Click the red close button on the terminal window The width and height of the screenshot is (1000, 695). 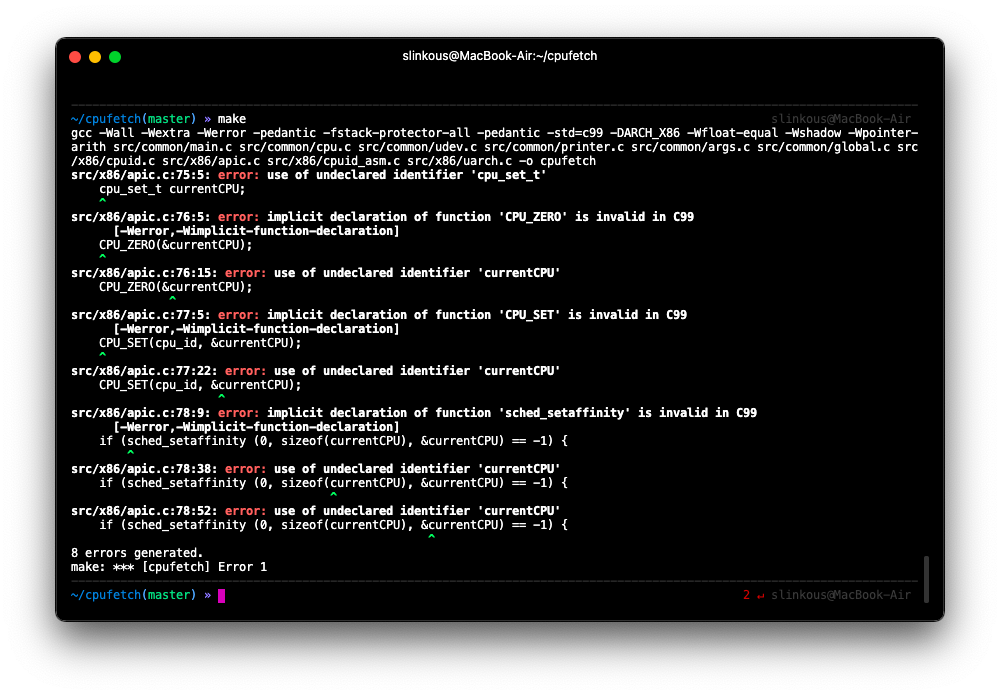tap(75, 57)
